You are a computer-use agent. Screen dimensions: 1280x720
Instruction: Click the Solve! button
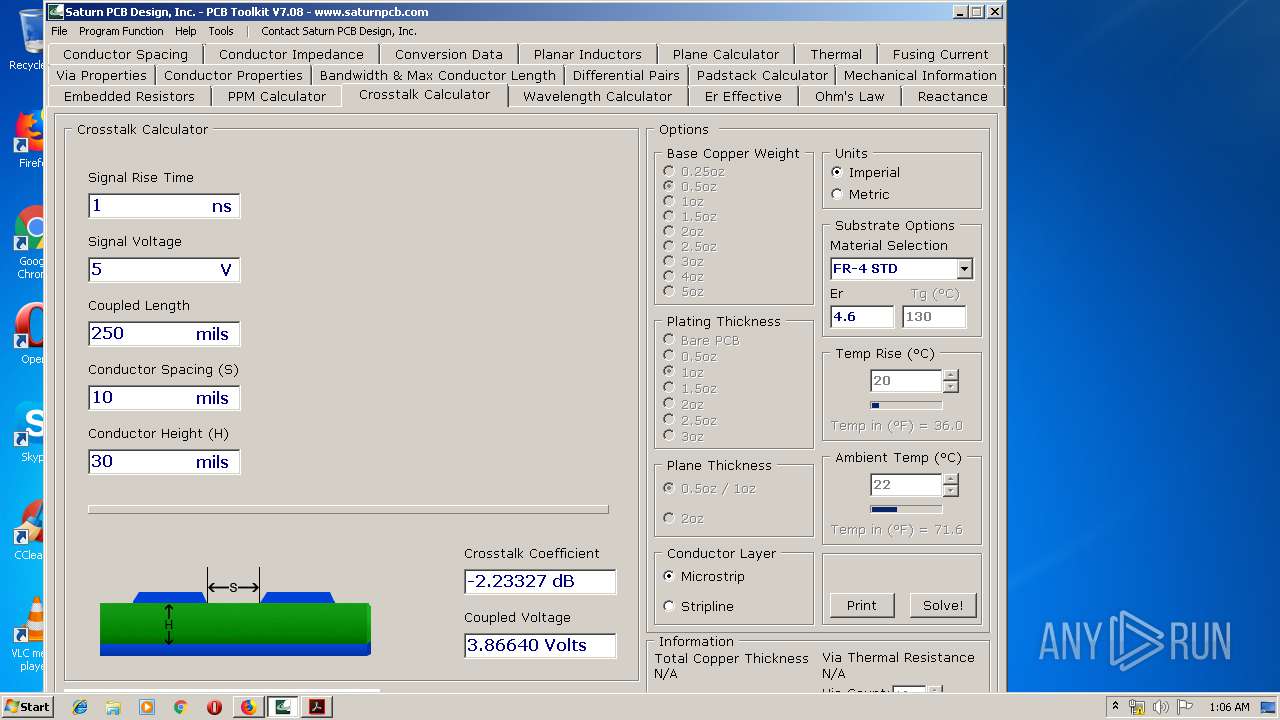point(943,605)
